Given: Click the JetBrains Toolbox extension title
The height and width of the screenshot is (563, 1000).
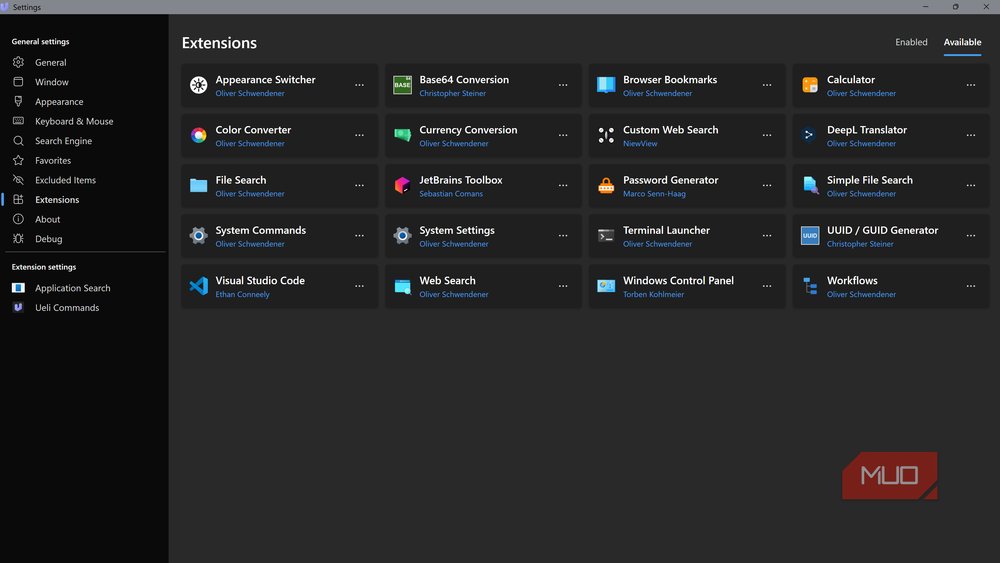Looking at the screenshot, I should [460, 180].
